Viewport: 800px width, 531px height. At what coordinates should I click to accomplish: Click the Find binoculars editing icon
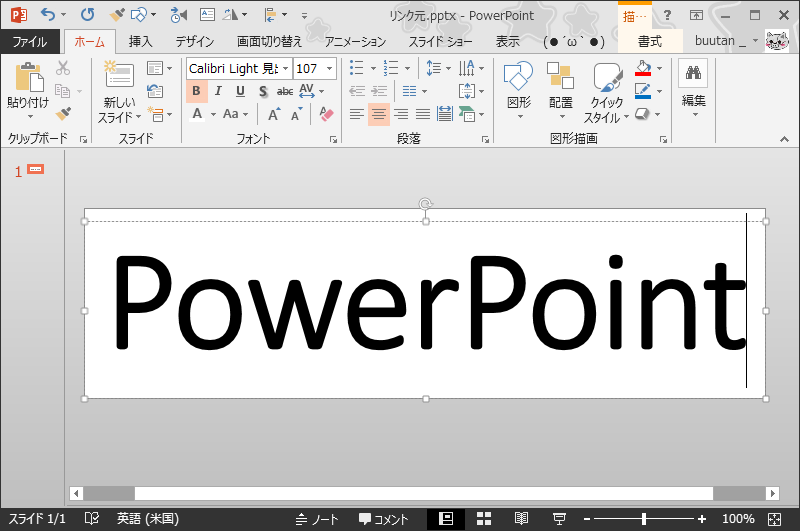(693, 72)
